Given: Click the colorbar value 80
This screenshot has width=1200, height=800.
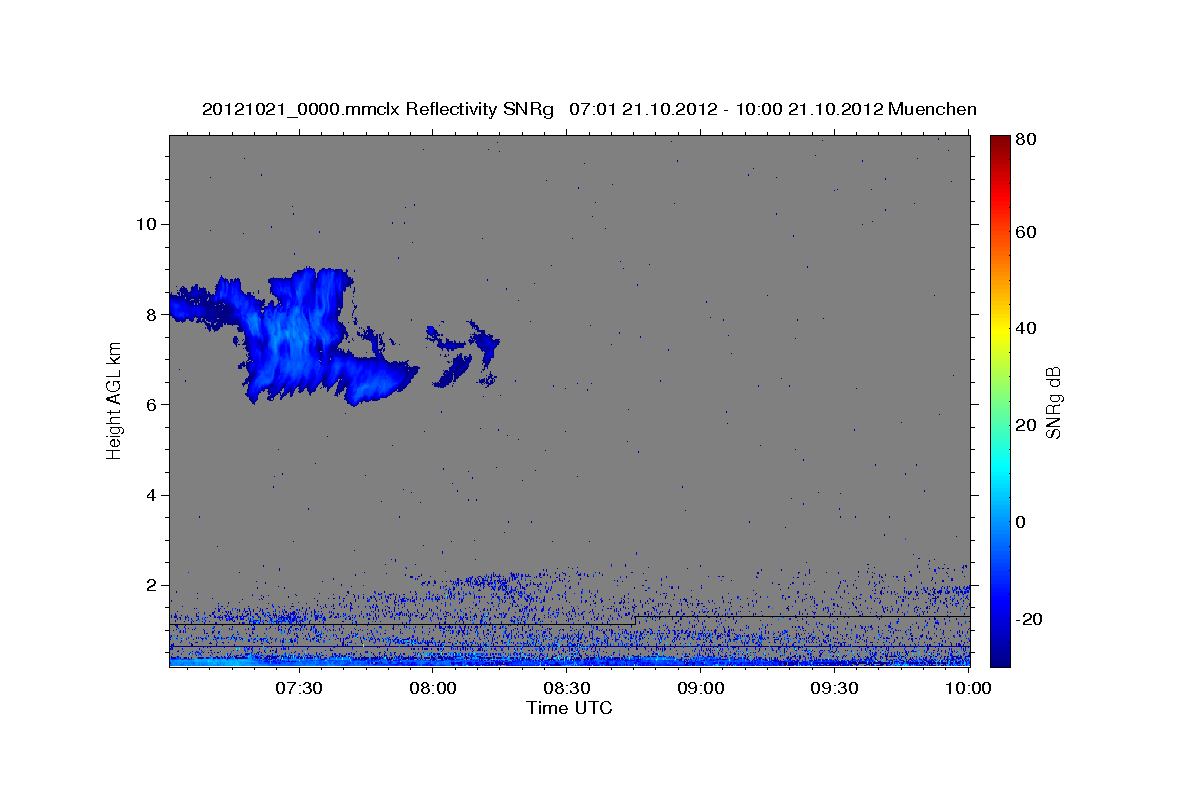Looking at the screenshot, I should point(1028,140).
